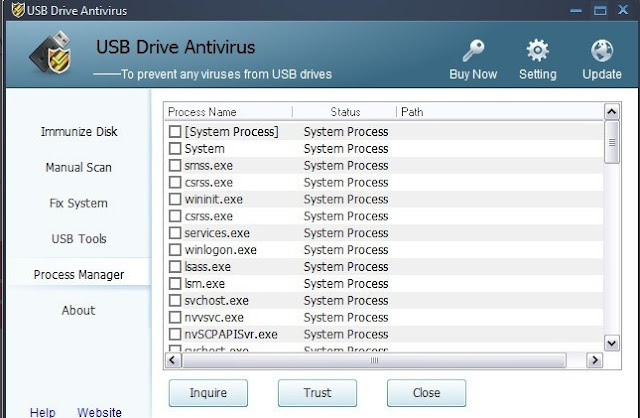This screenshot has width=640, height=418.
Task: Click the services.exe process name
Action: pos(217,233)
